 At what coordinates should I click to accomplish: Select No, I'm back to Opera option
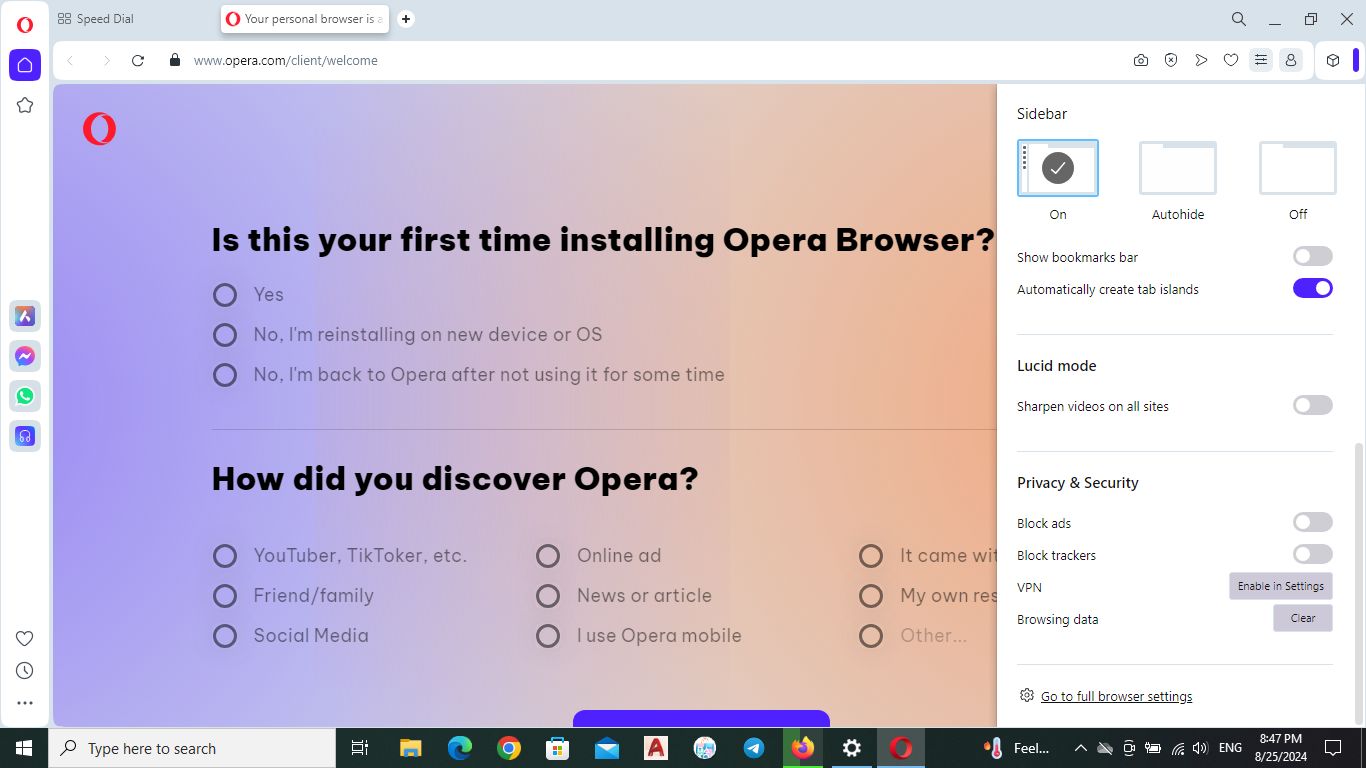[x=225, y=375]
